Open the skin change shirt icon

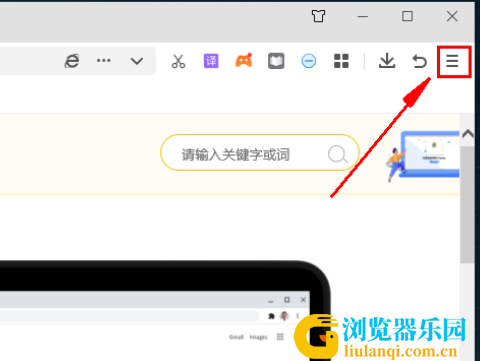tap(318, 16)
